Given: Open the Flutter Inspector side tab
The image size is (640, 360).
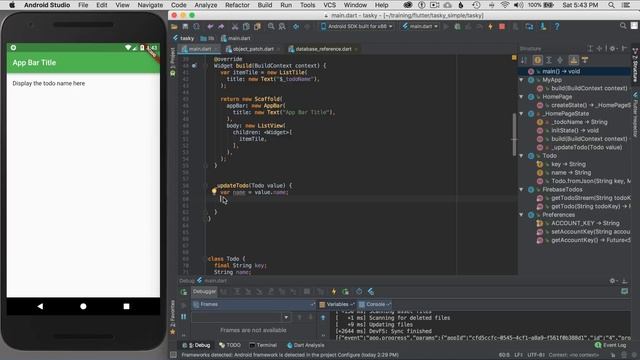Looking at the screenshot, I should (636, 115).
